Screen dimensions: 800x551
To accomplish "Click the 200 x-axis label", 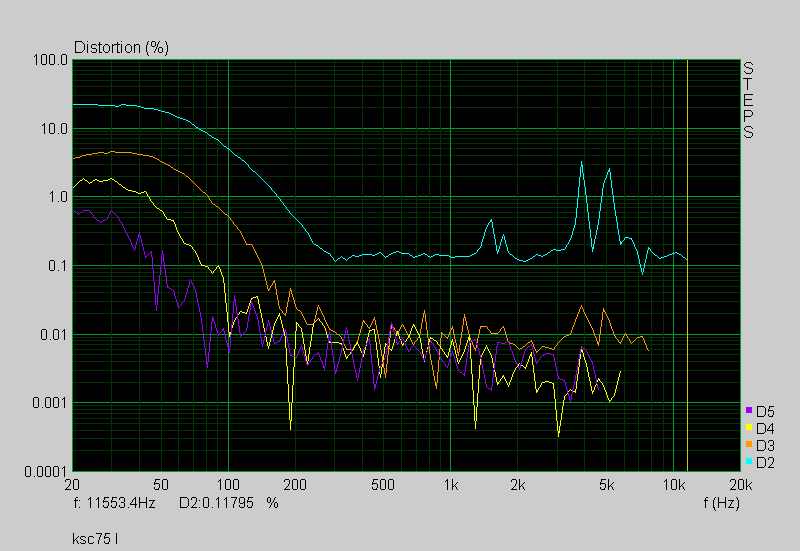I will click(x=295, y=485).
